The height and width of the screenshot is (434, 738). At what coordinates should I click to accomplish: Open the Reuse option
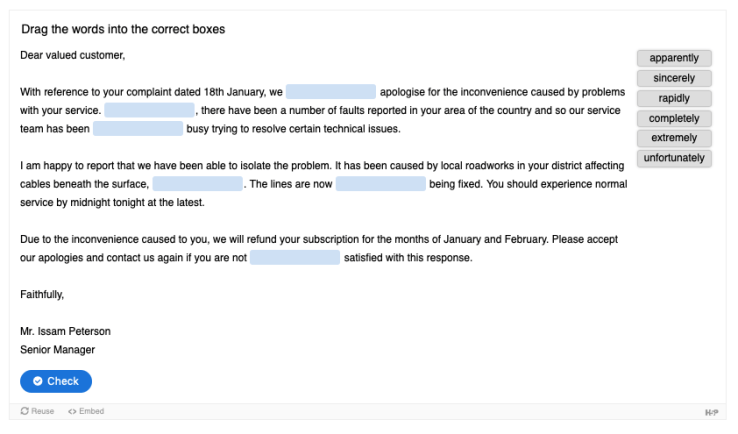(x=38, y=411)
